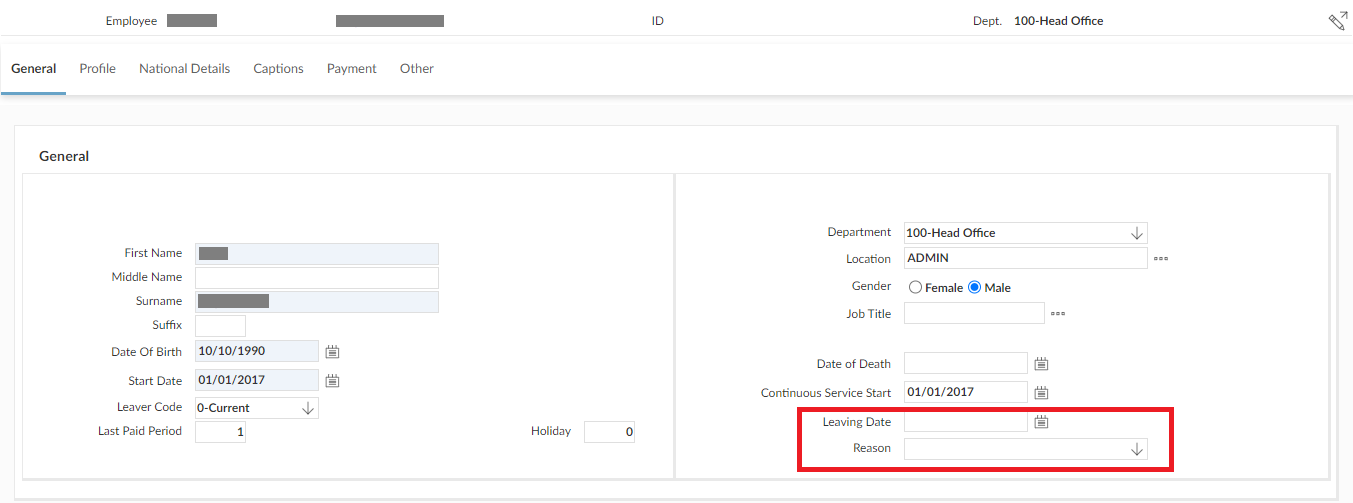Open calendar picker for Date Of Birth
This screenshot has height=503, width=1353.
tap(333, 352)
